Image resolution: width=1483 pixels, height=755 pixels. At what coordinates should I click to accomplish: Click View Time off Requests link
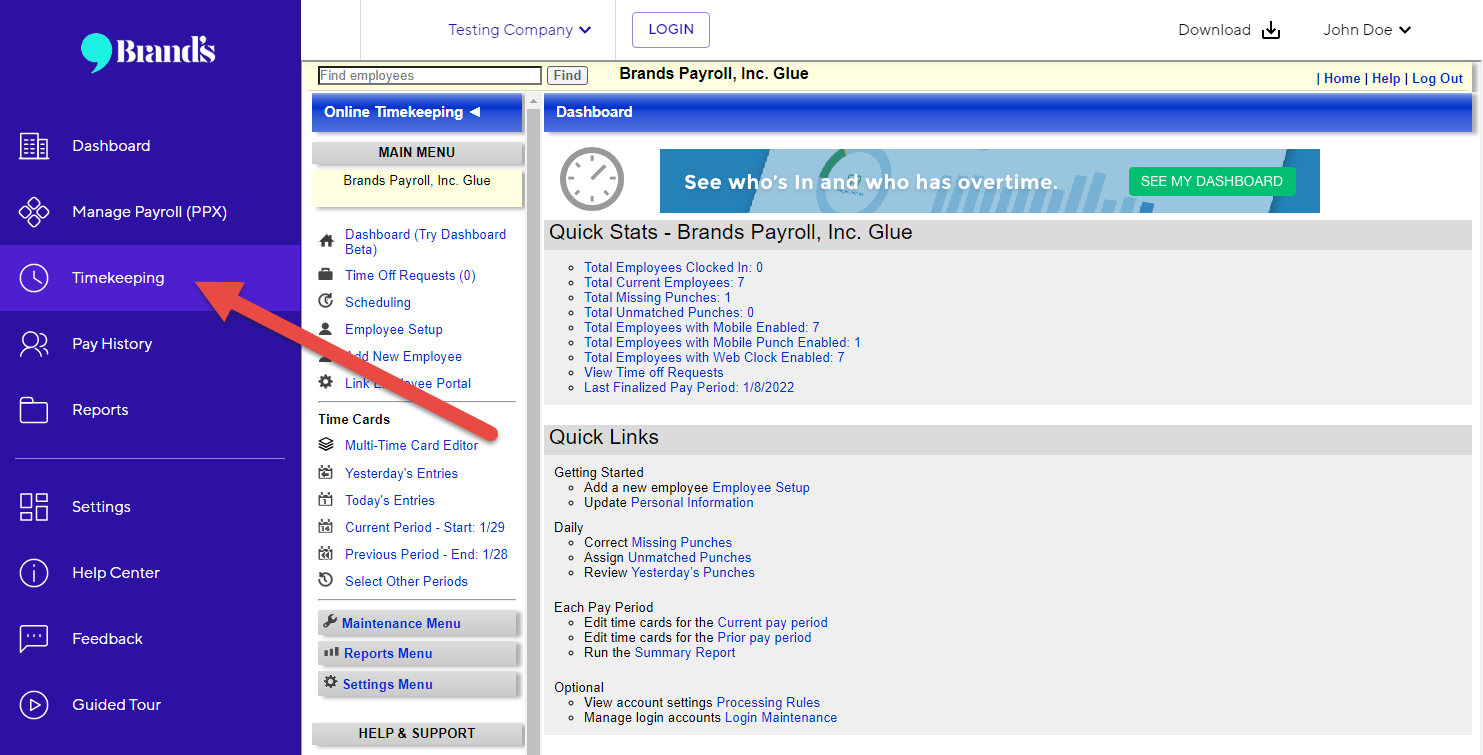pyautogui.click(x=653, y=372)
